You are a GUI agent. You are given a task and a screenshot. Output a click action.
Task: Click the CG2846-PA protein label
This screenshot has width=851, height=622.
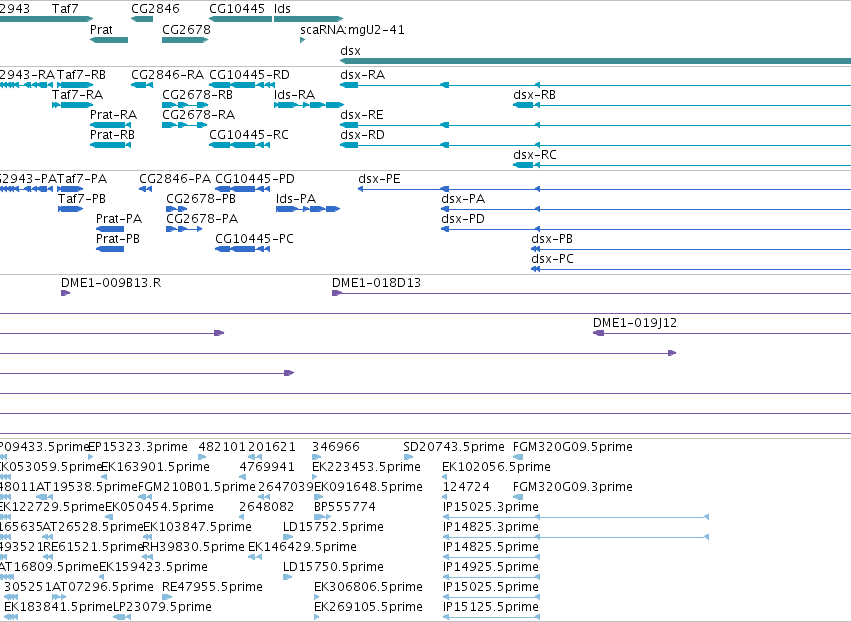click(175, 179)
